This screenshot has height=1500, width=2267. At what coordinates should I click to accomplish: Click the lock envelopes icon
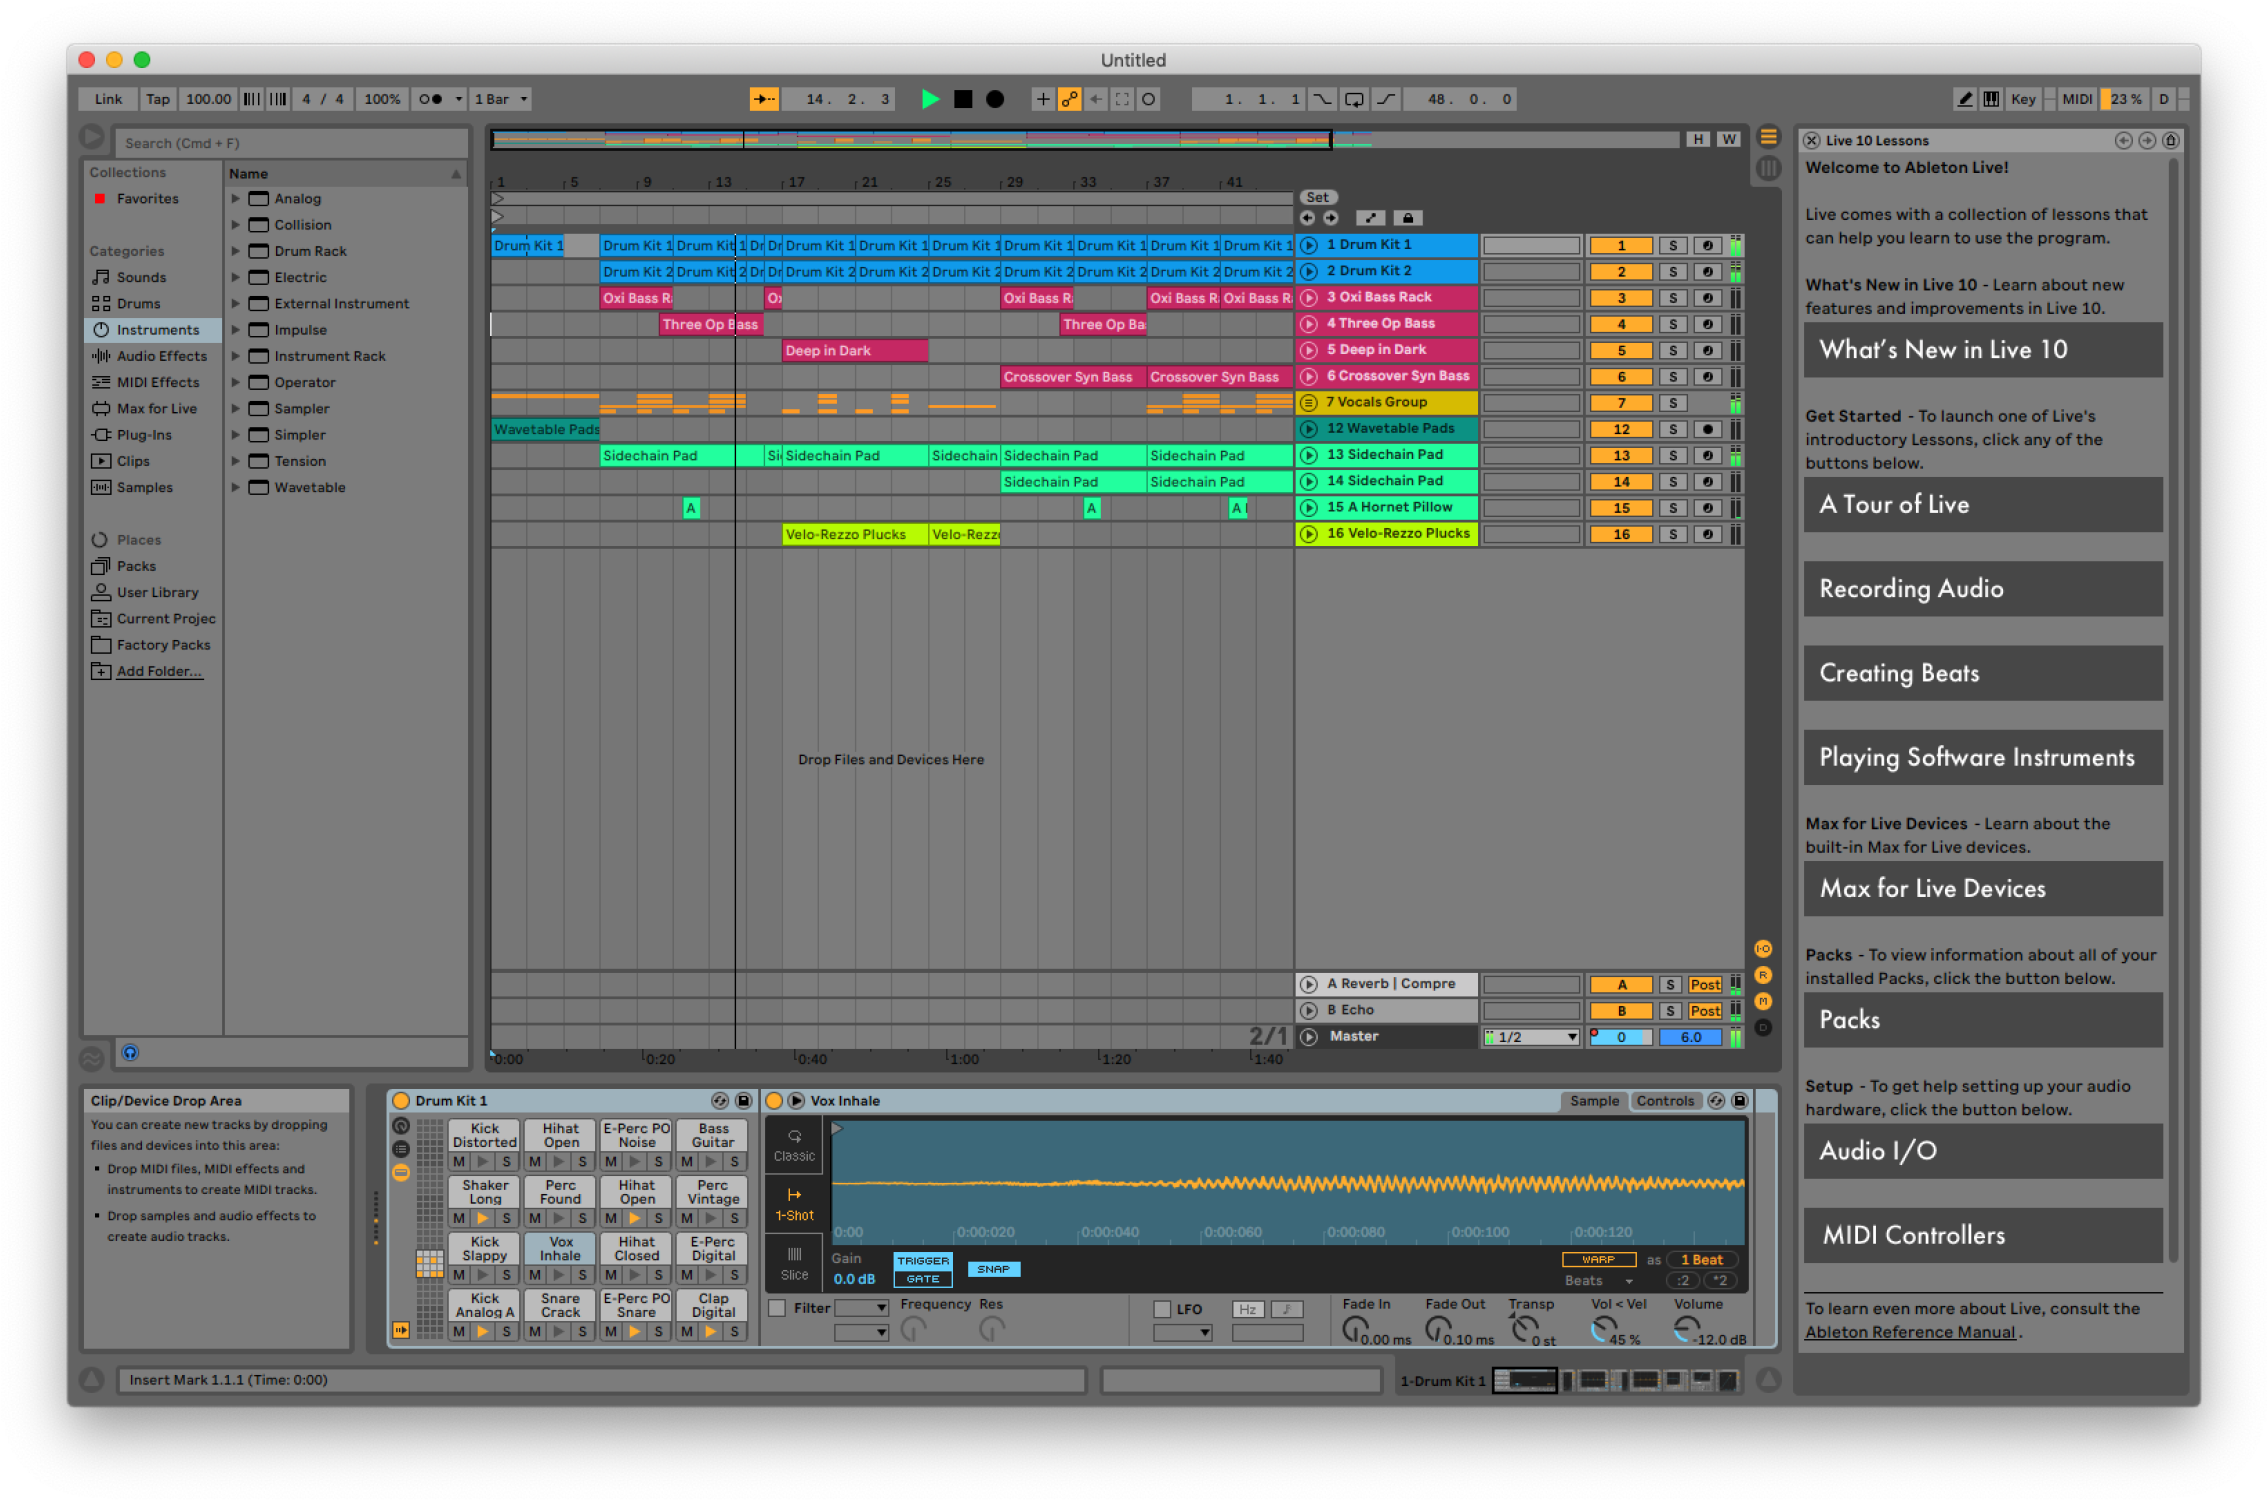point(1408,218)
